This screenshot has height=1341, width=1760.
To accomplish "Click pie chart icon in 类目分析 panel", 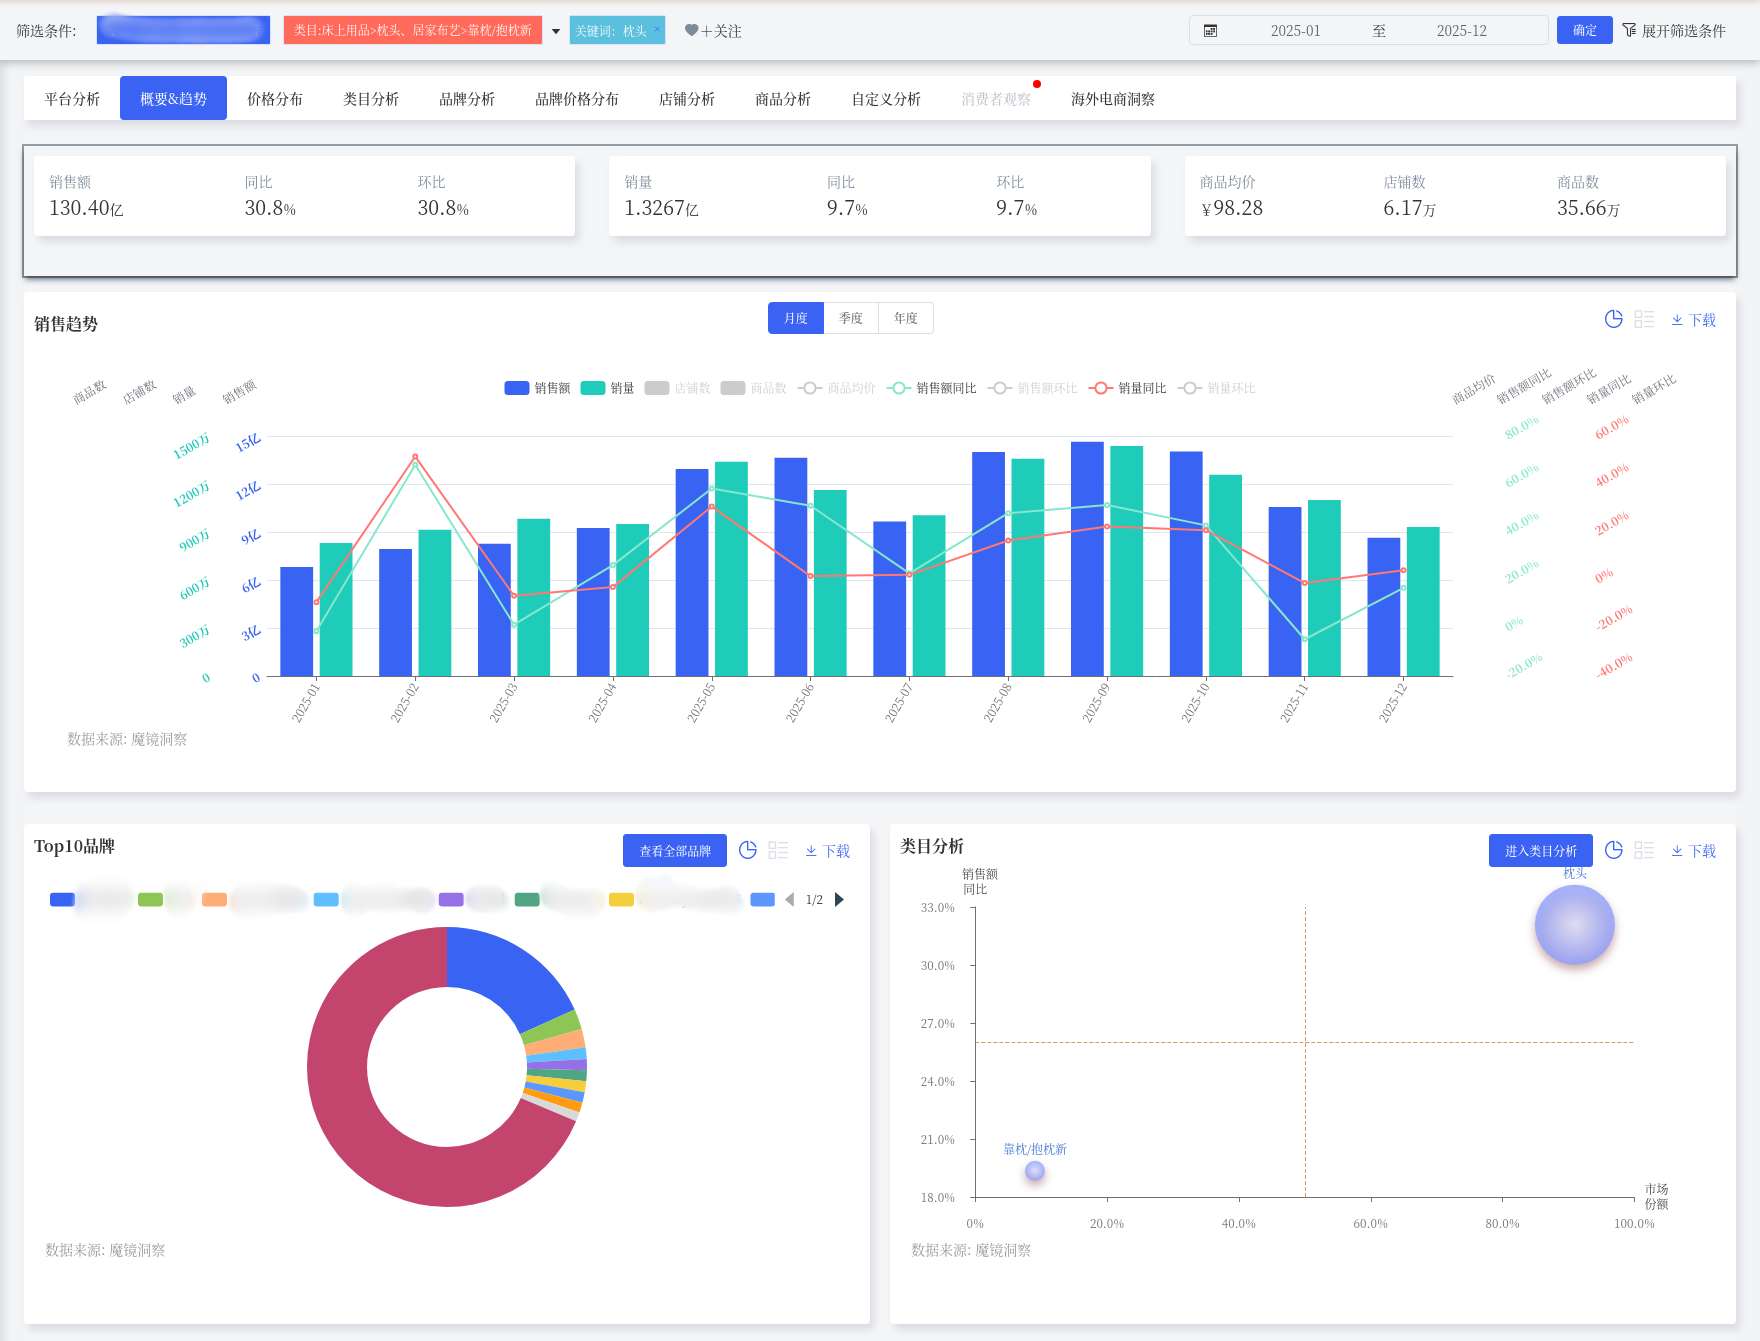I will tap(1613, 850).
